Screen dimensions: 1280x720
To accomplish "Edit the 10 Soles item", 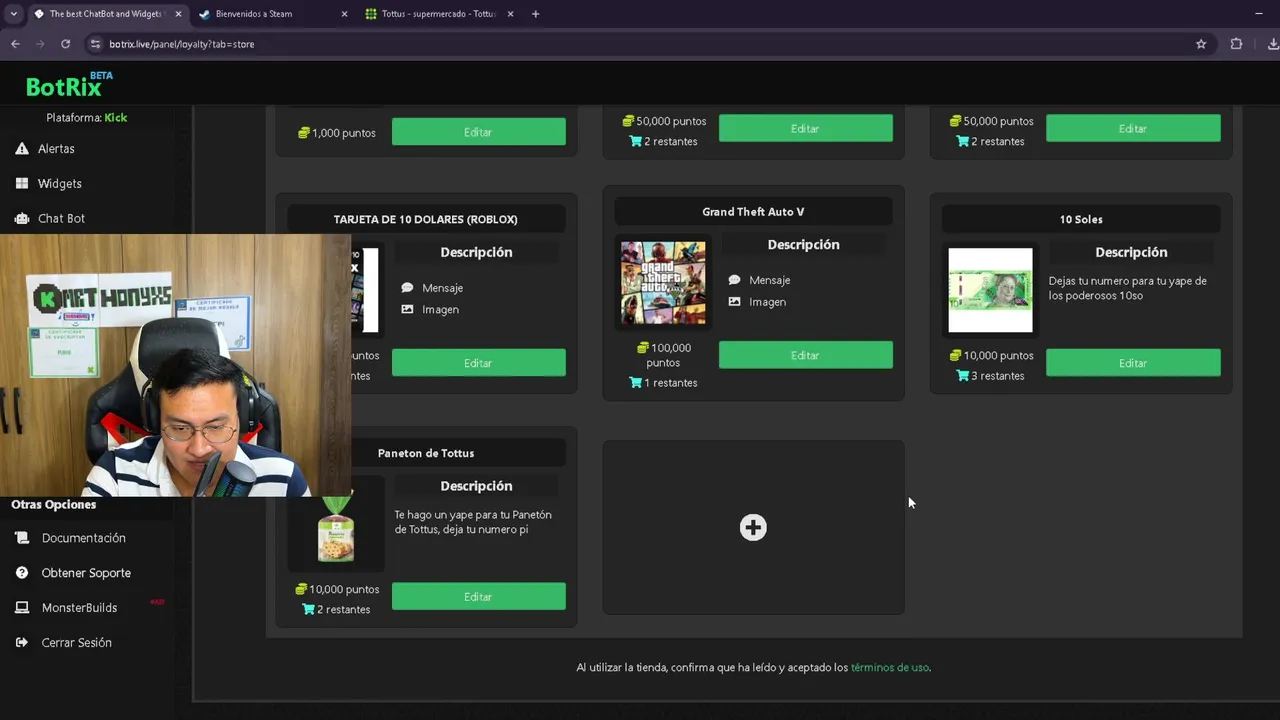I will [1133, 363].
